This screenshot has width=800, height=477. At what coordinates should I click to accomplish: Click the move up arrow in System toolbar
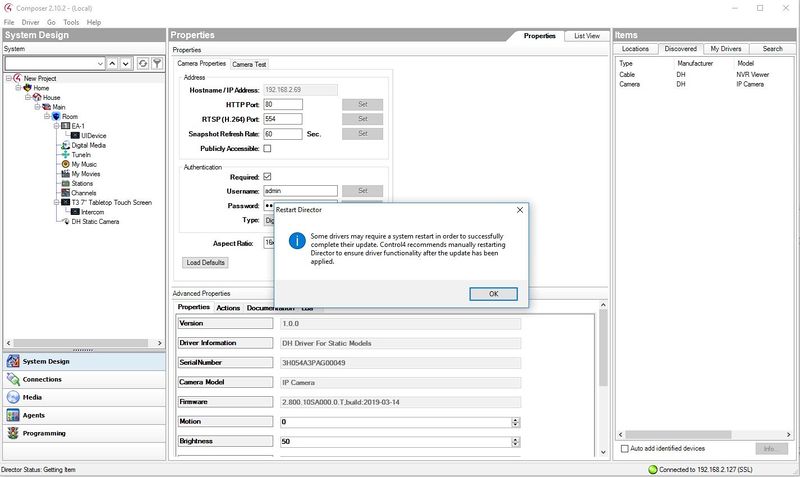(x=112, y=63)
